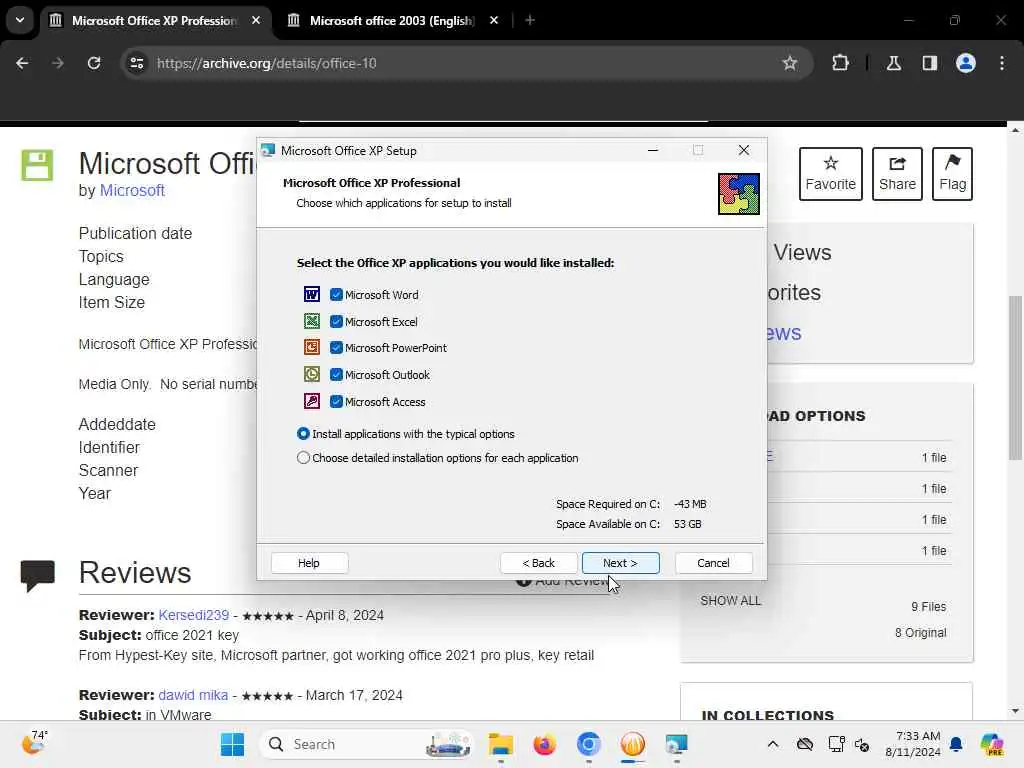Click the taskbar clock and date
This screenshot has height=768, width=1024.
pos(913,744)
